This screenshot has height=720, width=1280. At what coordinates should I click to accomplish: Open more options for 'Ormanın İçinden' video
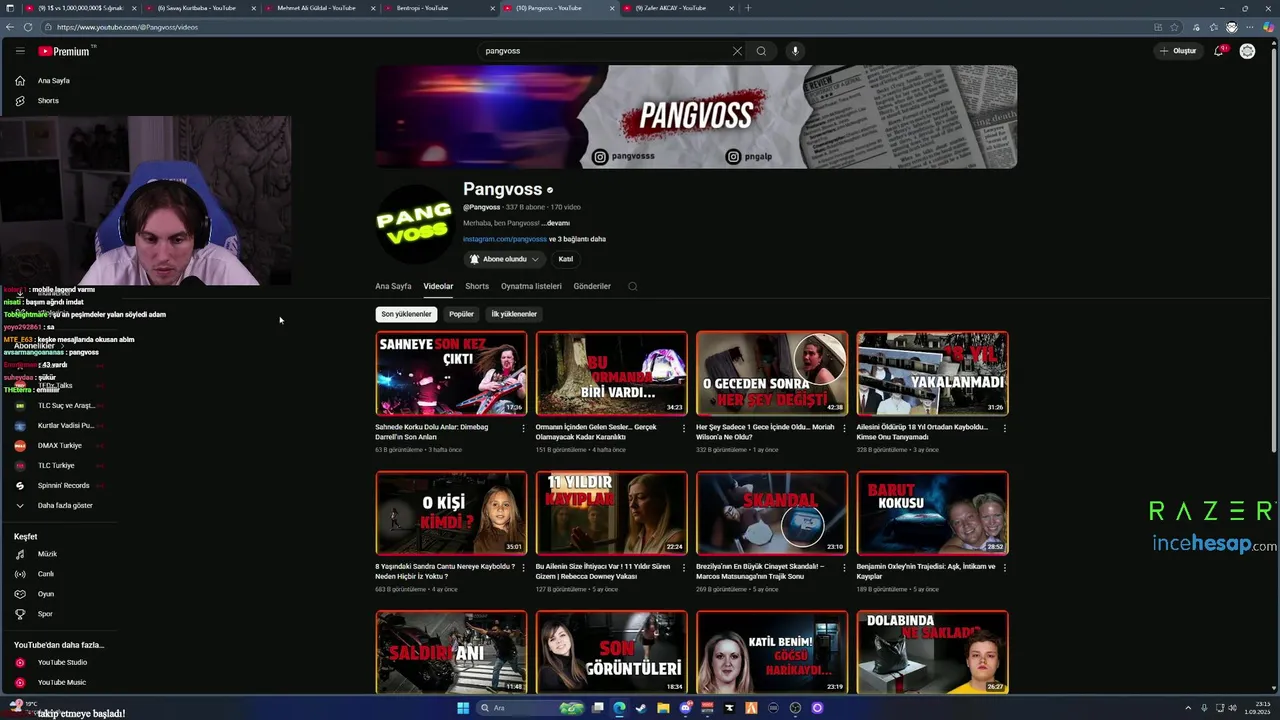[683, 428]
